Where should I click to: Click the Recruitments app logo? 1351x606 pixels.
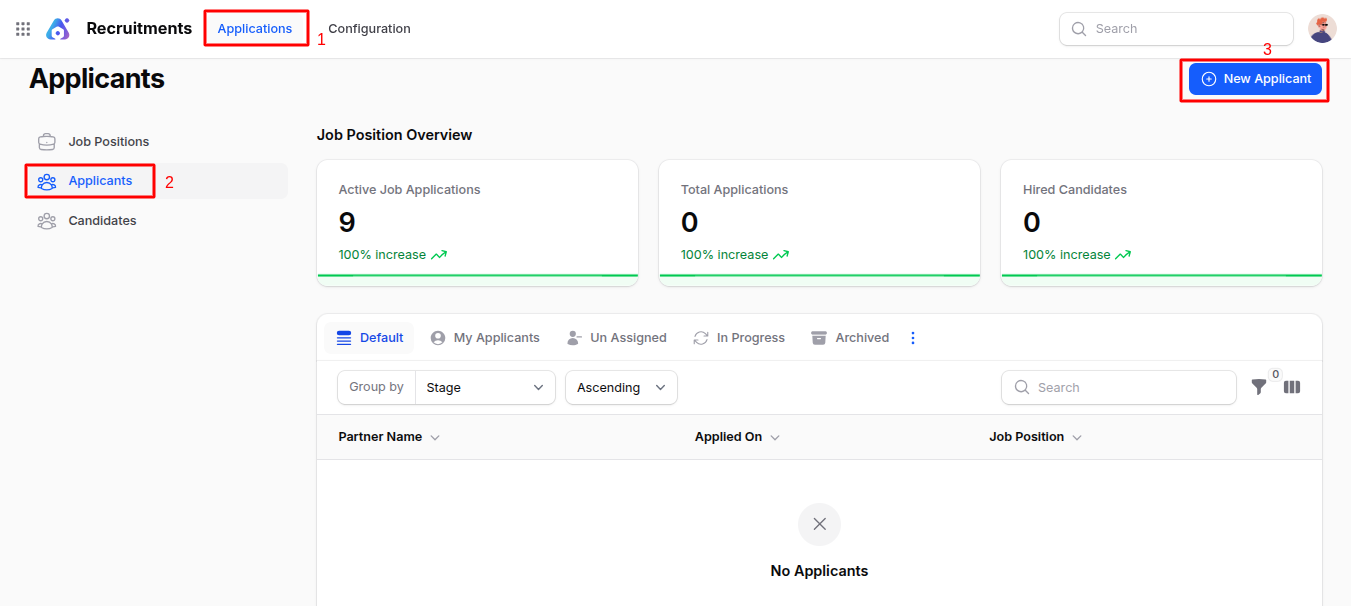58,28
